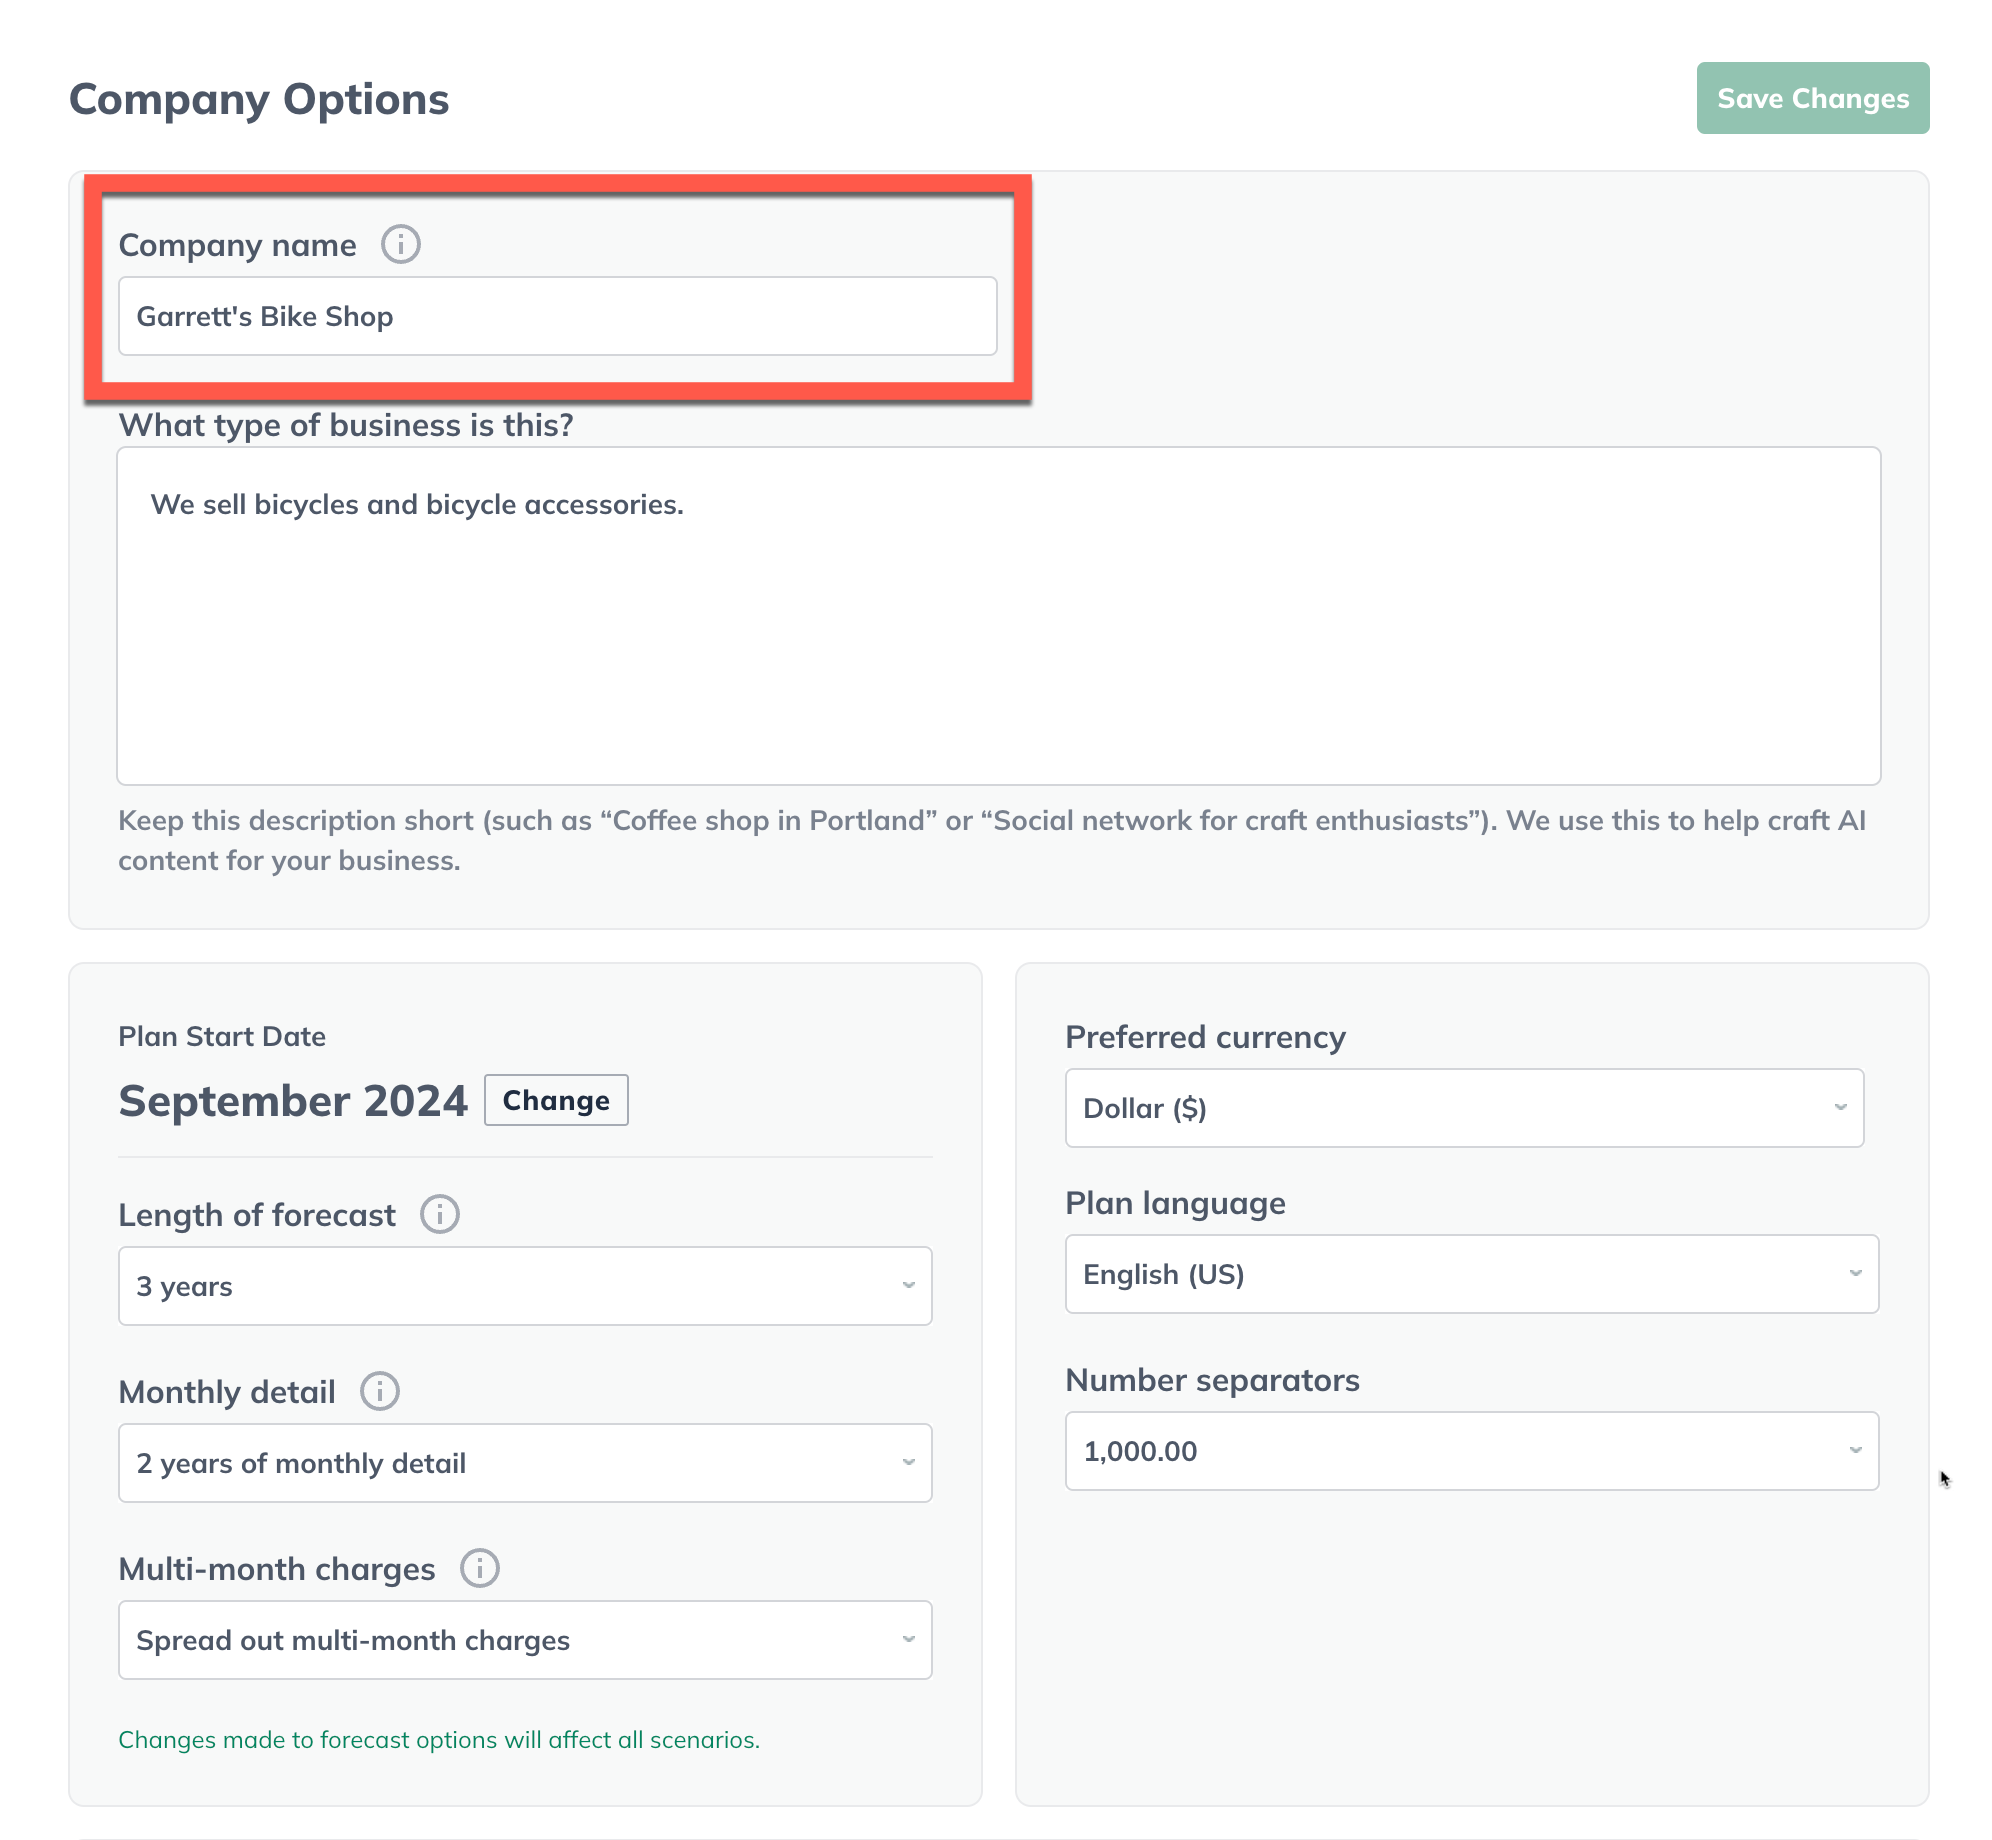The width and height of the screenshot is (1992, 1840).
Task: Open the Preferred currency dropdown
Action: pos(1463,1108)
